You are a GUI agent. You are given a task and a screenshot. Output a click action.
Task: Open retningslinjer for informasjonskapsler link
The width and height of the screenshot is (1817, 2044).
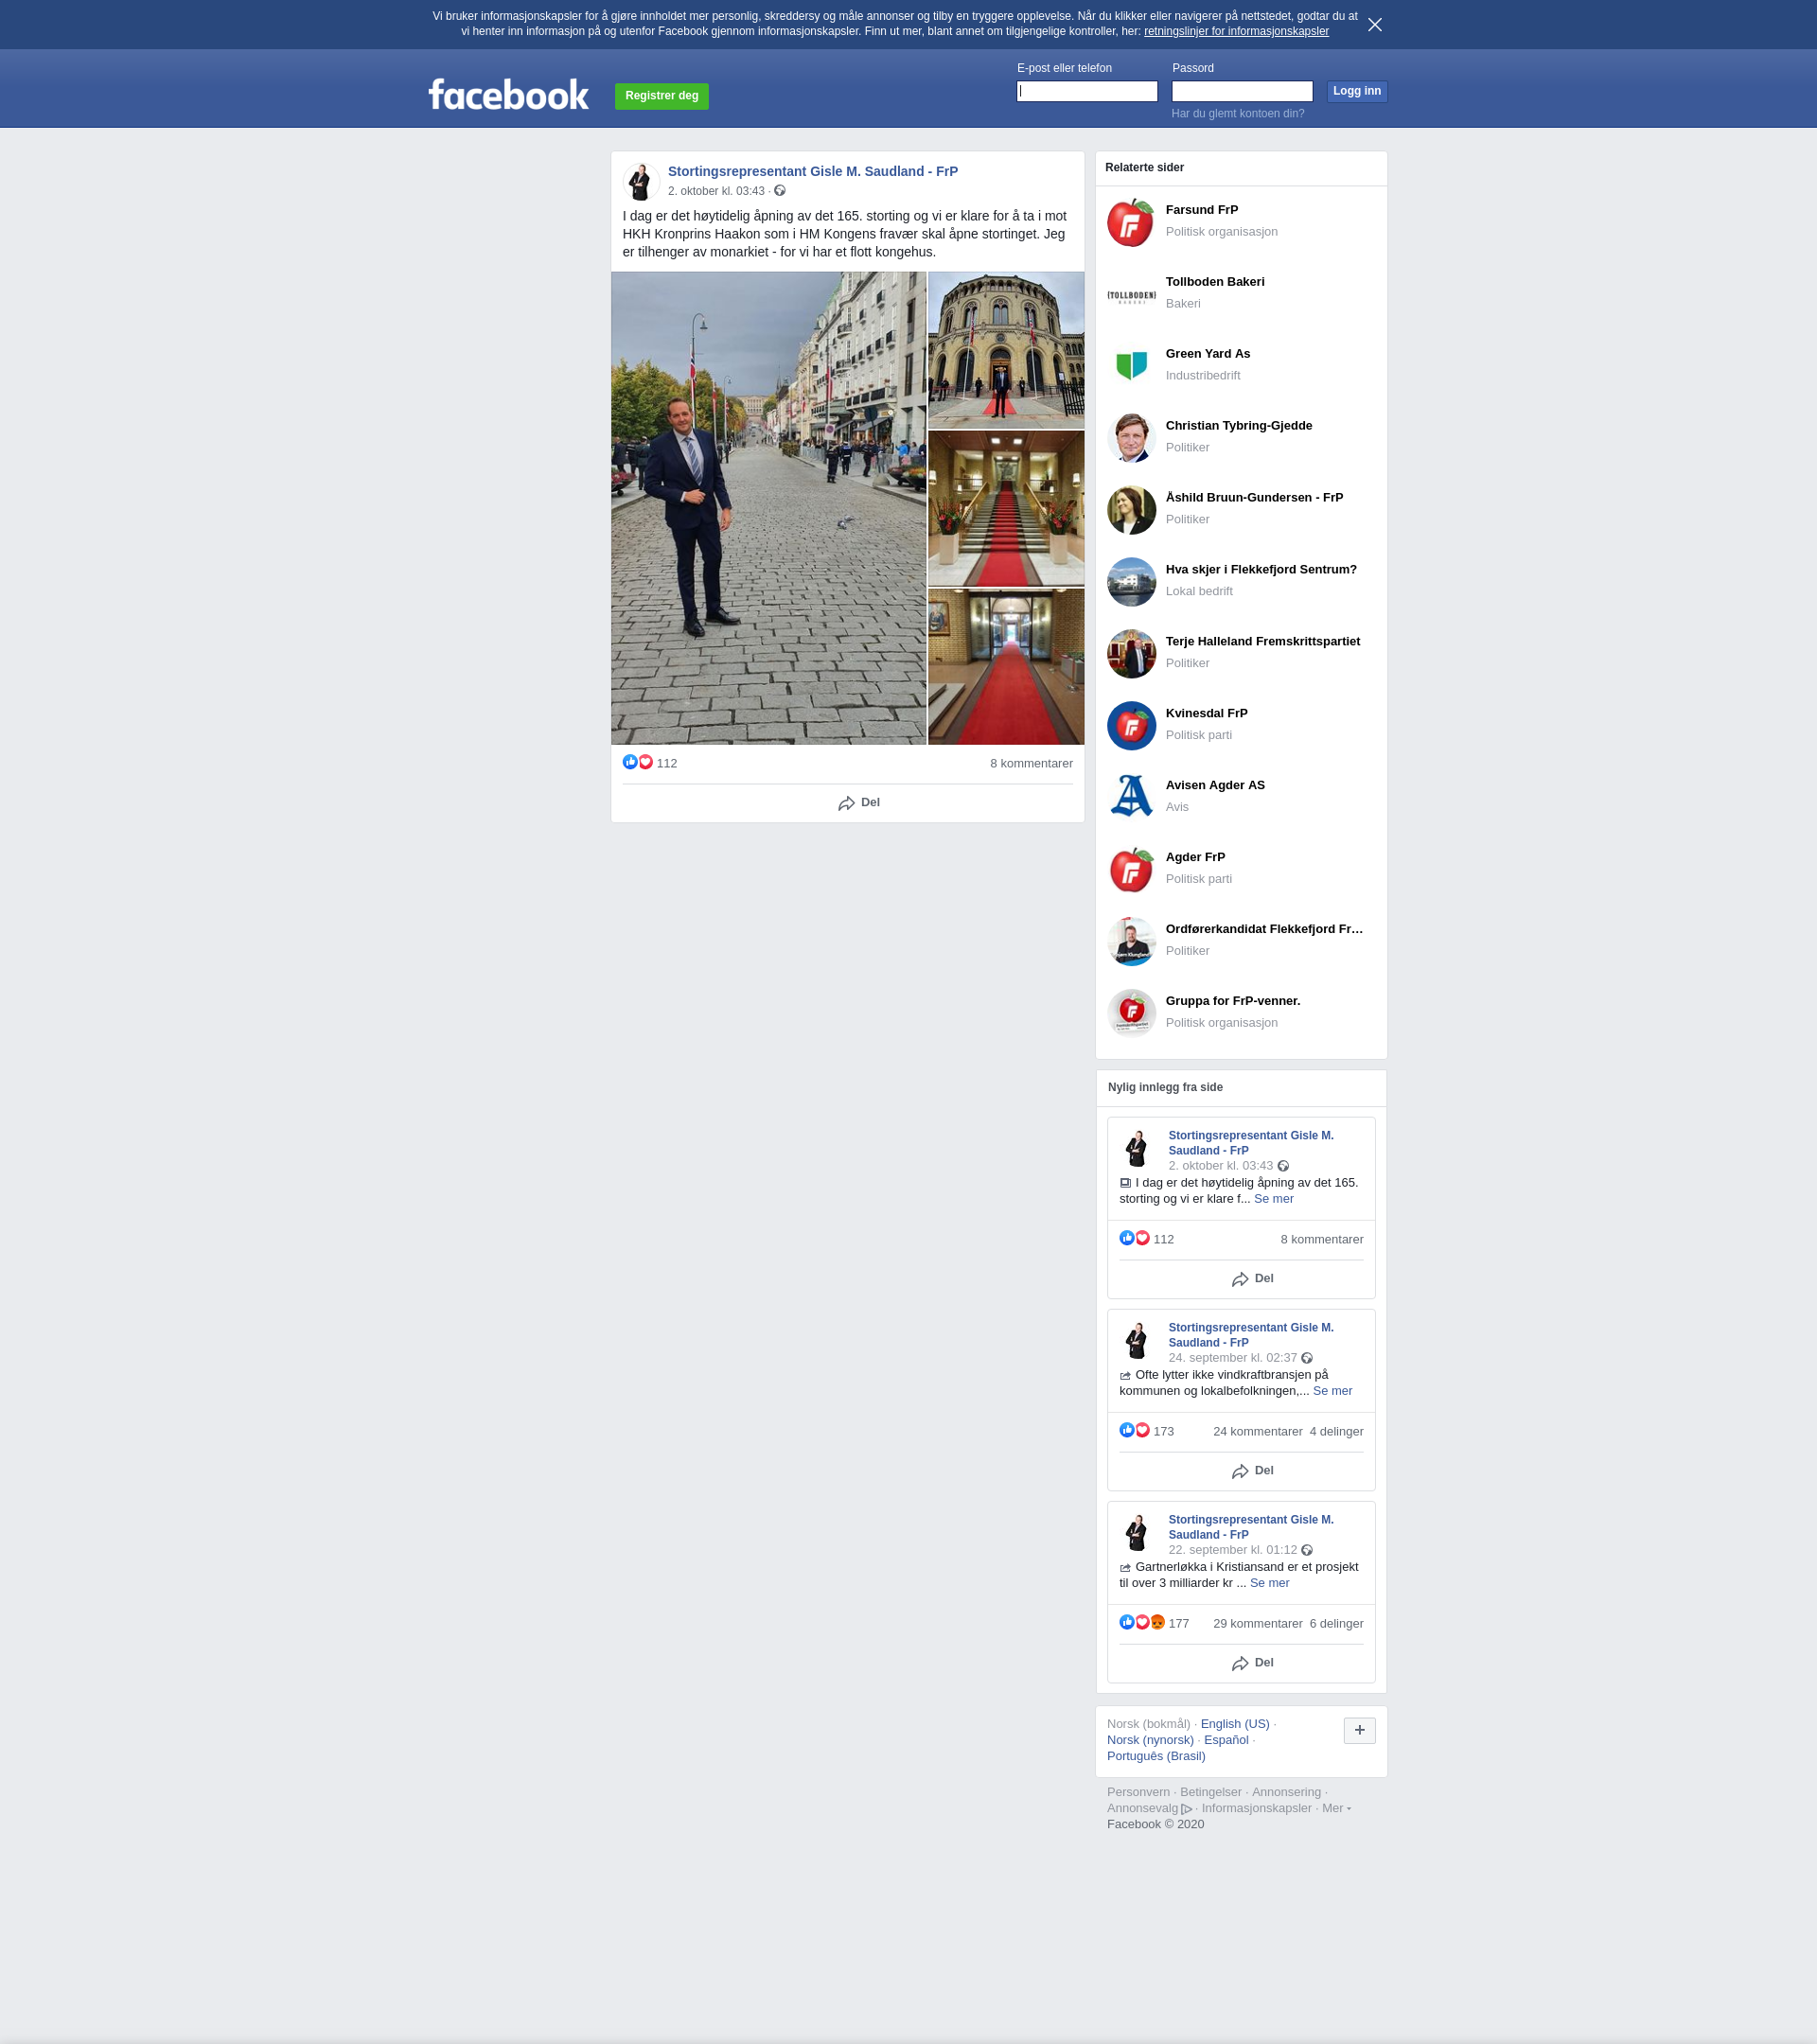point(1236,32)
